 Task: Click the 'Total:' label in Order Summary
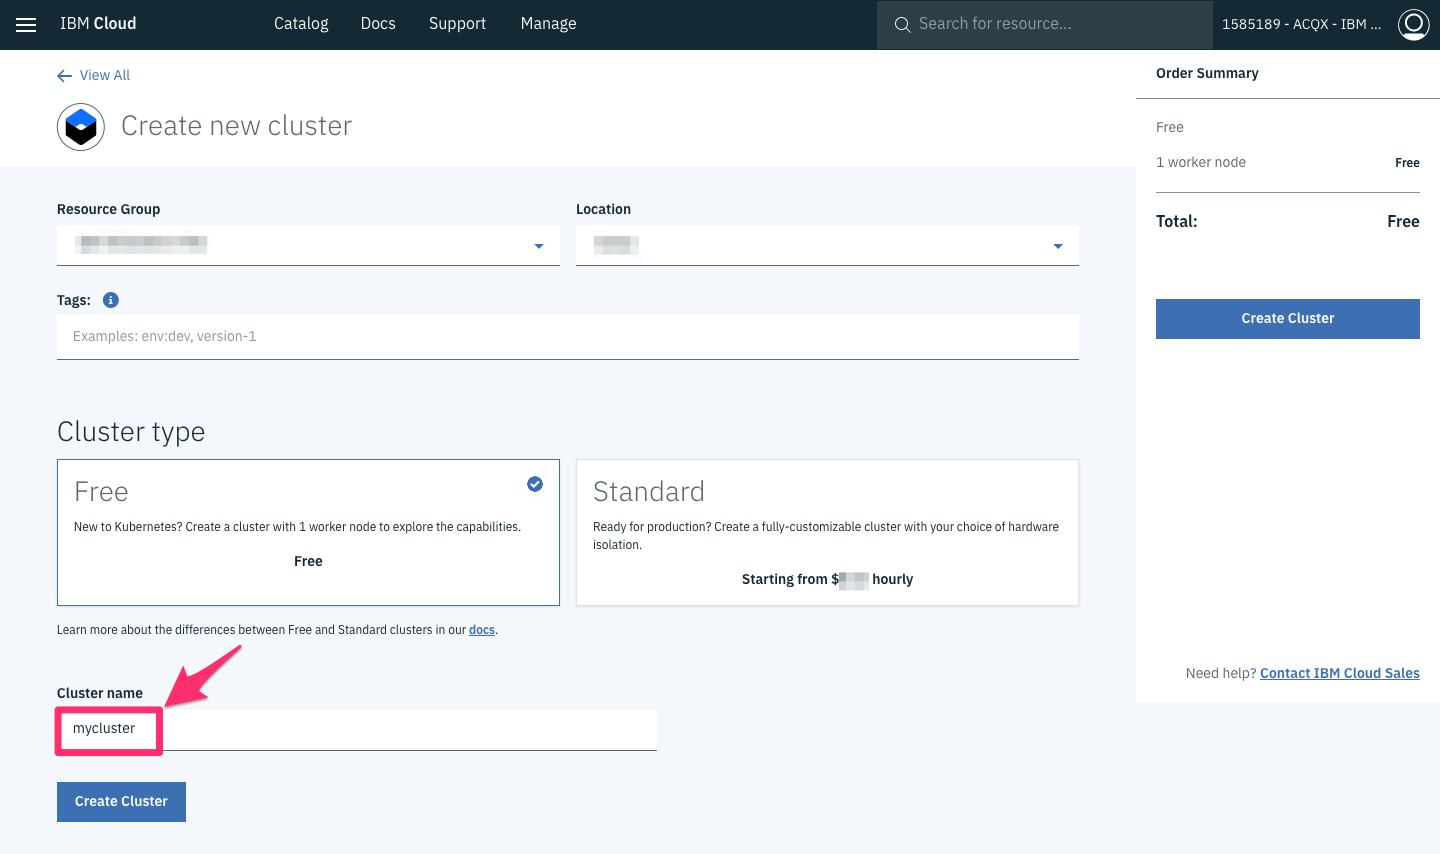tap(1177, 222)
